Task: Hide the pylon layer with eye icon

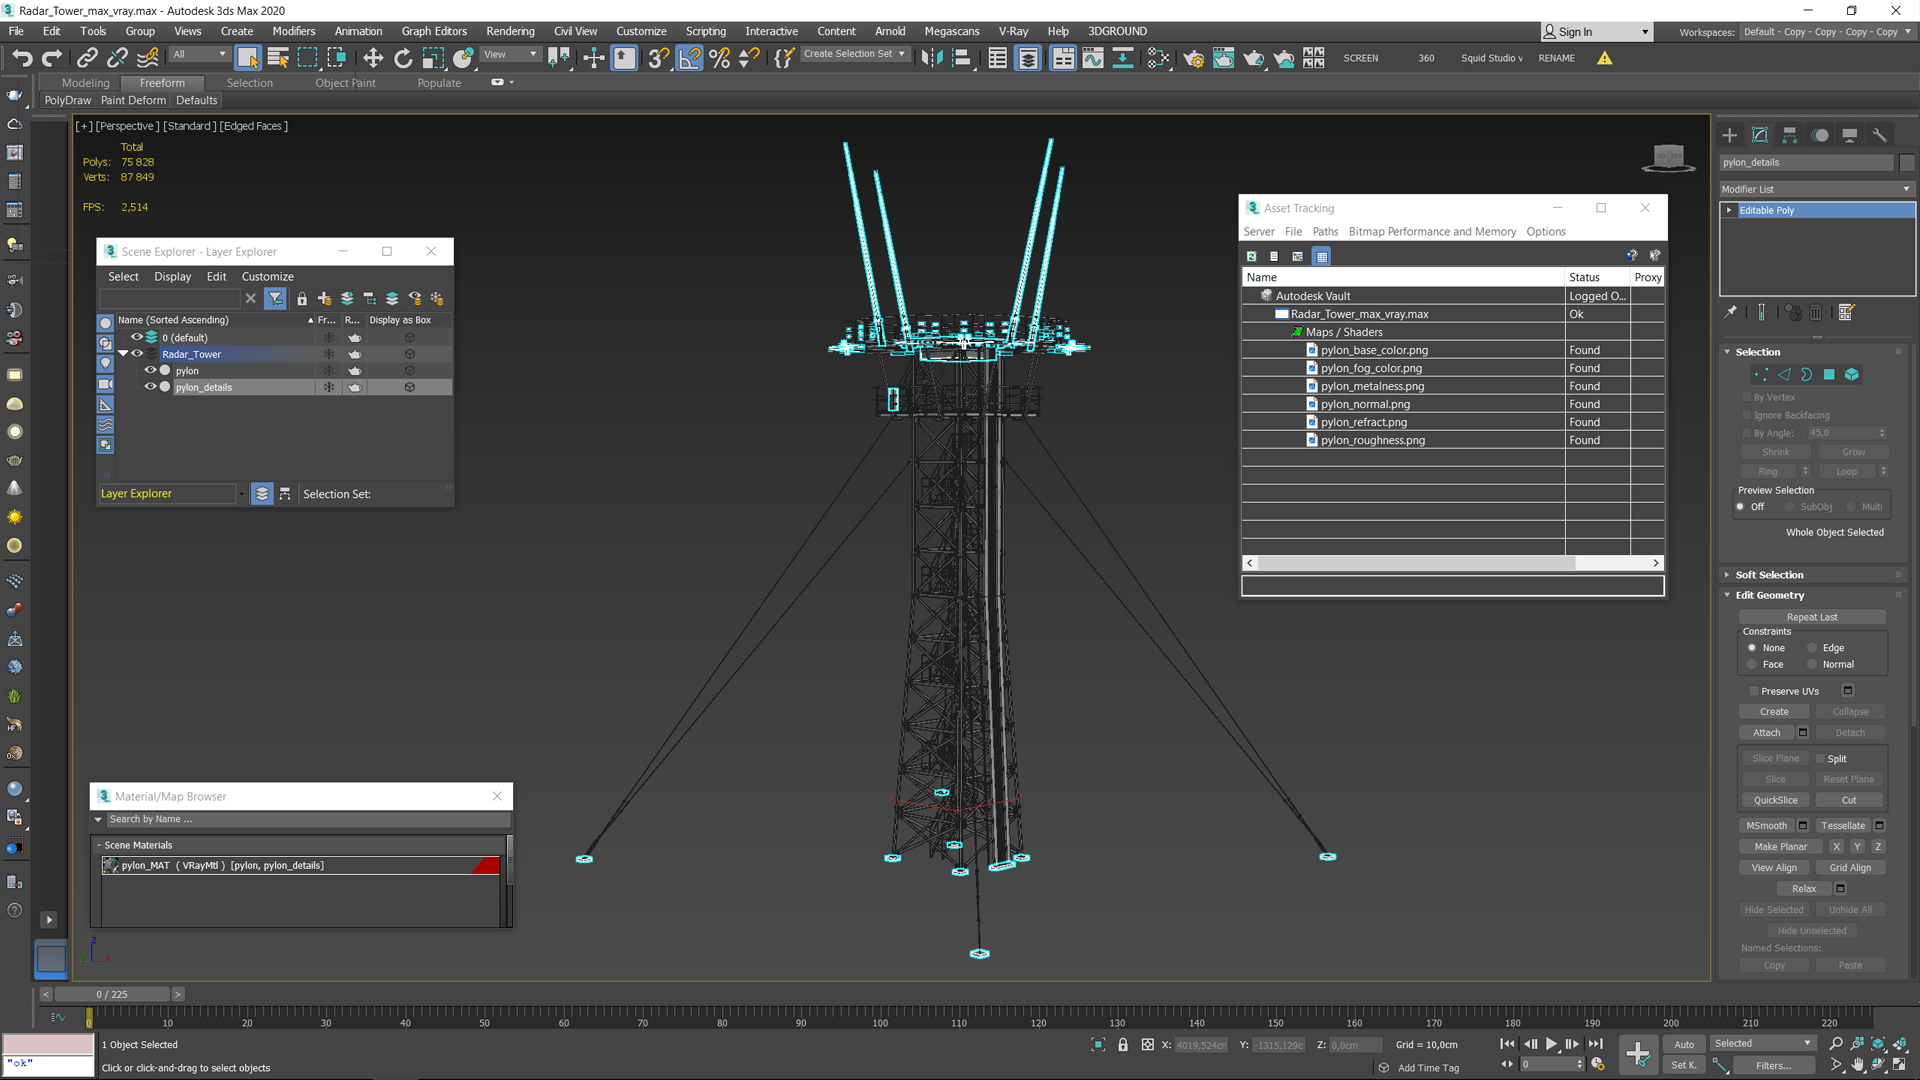Action: 150,371
